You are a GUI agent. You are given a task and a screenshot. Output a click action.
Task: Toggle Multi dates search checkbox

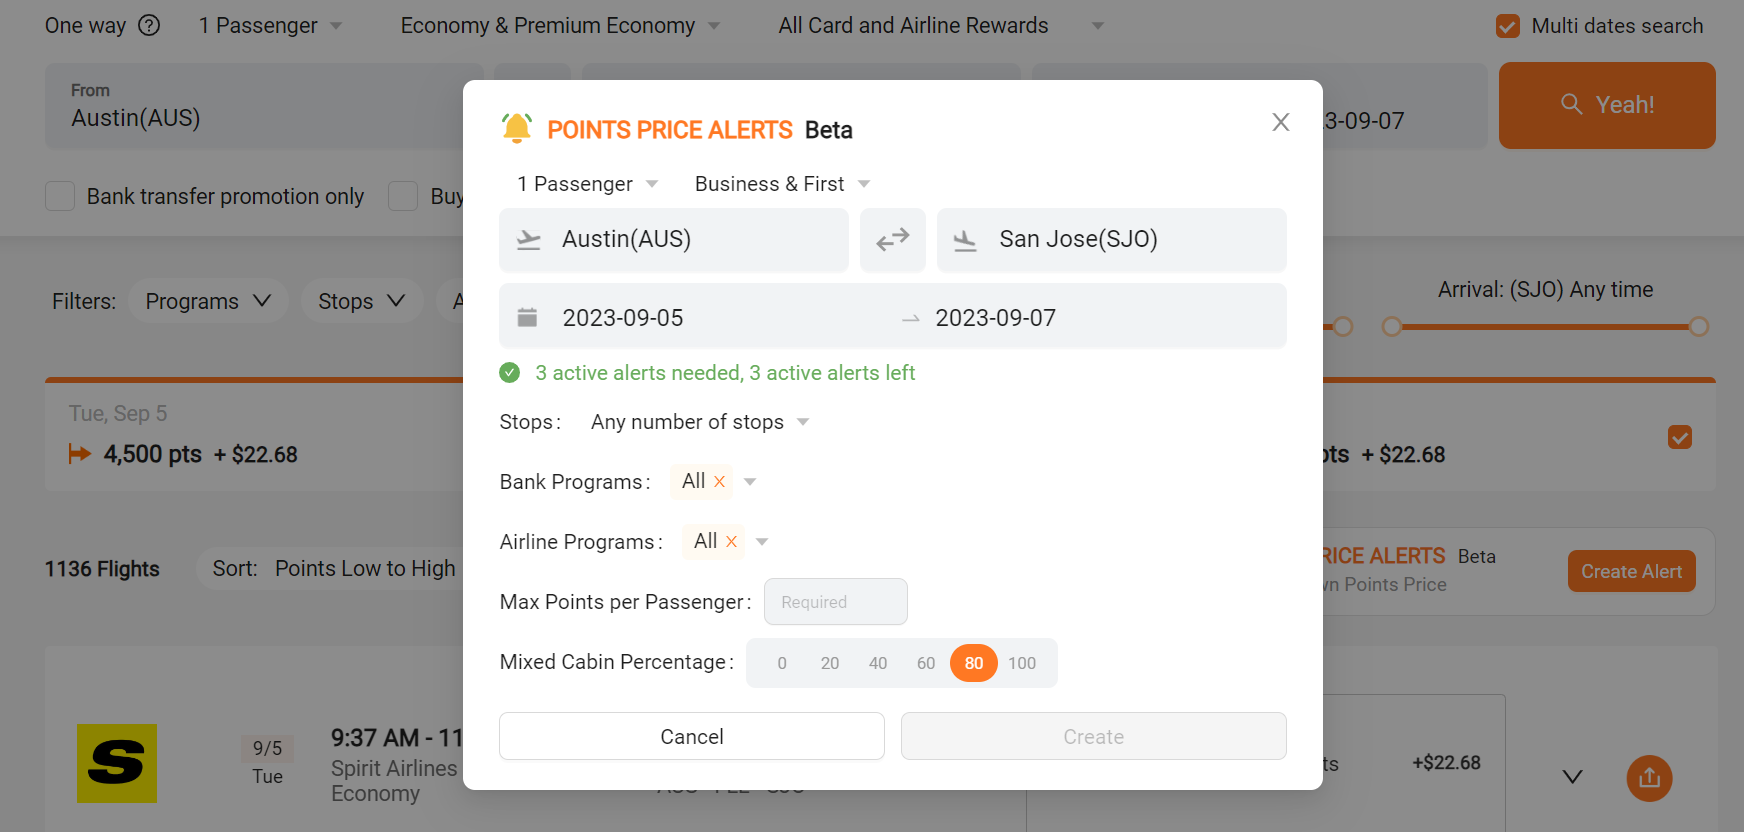coord(1507,26)
